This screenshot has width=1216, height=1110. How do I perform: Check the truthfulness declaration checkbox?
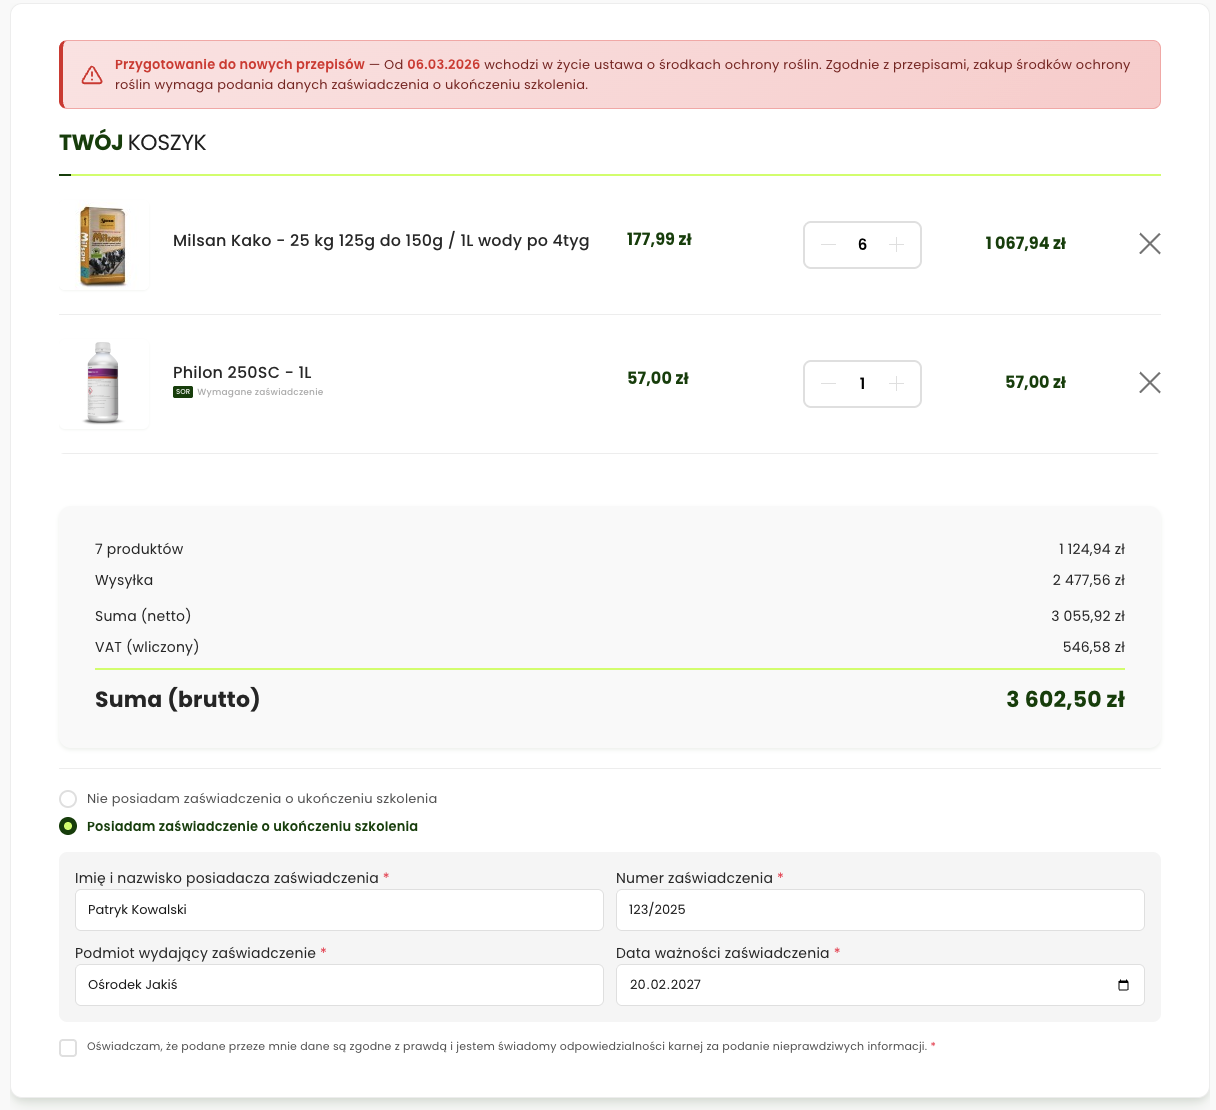tap(68, 1048)
